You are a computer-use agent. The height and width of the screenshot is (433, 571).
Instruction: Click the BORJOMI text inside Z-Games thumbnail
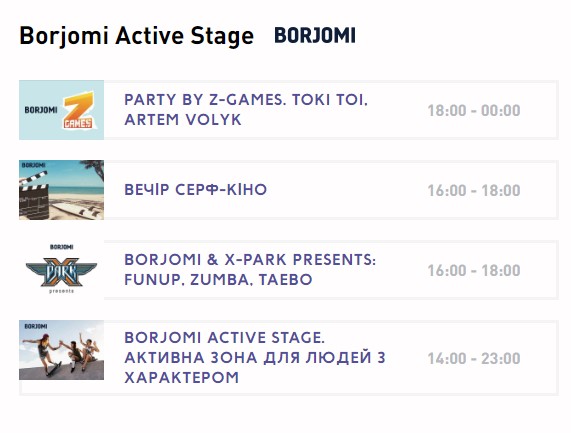(x=41, y=110)
